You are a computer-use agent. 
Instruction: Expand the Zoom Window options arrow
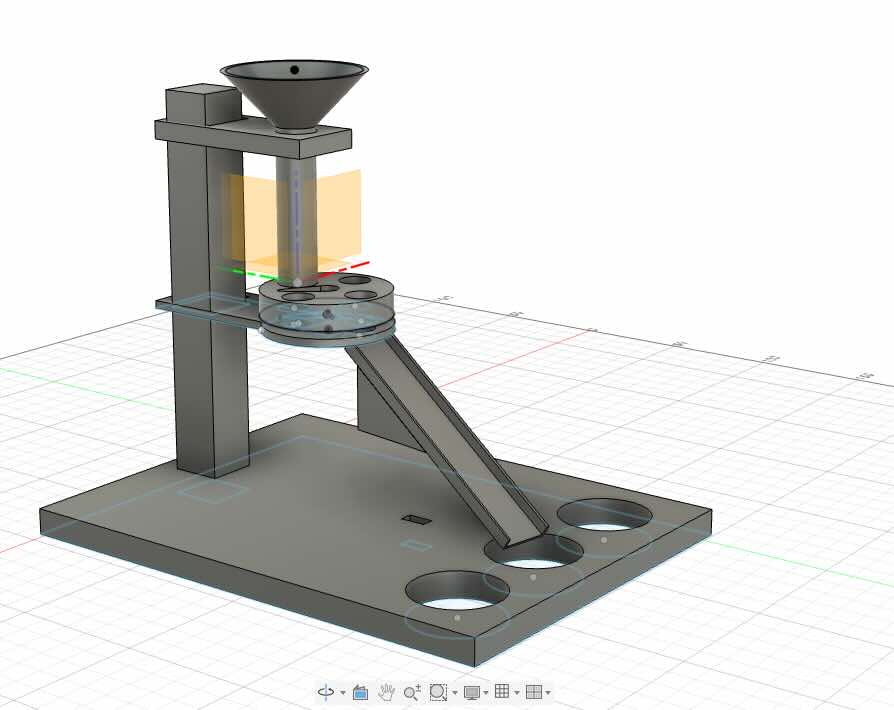click(x=454, y=693)
